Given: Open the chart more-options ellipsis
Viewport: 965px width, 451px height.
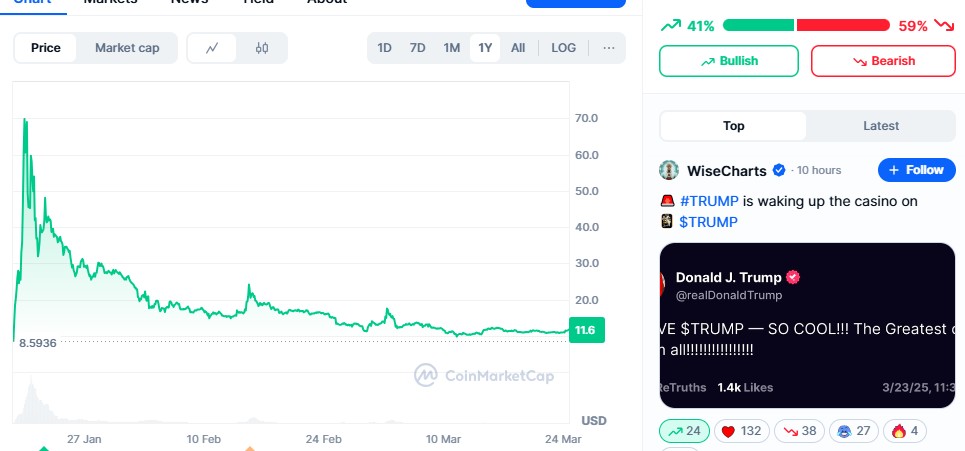Looking at the screenshot, I should pyautogui.click(x=608, y=47).
